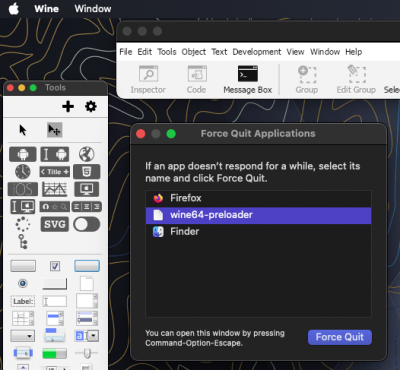Select the switch toggle widget
The image size is (400, 370).
point(87,224)
